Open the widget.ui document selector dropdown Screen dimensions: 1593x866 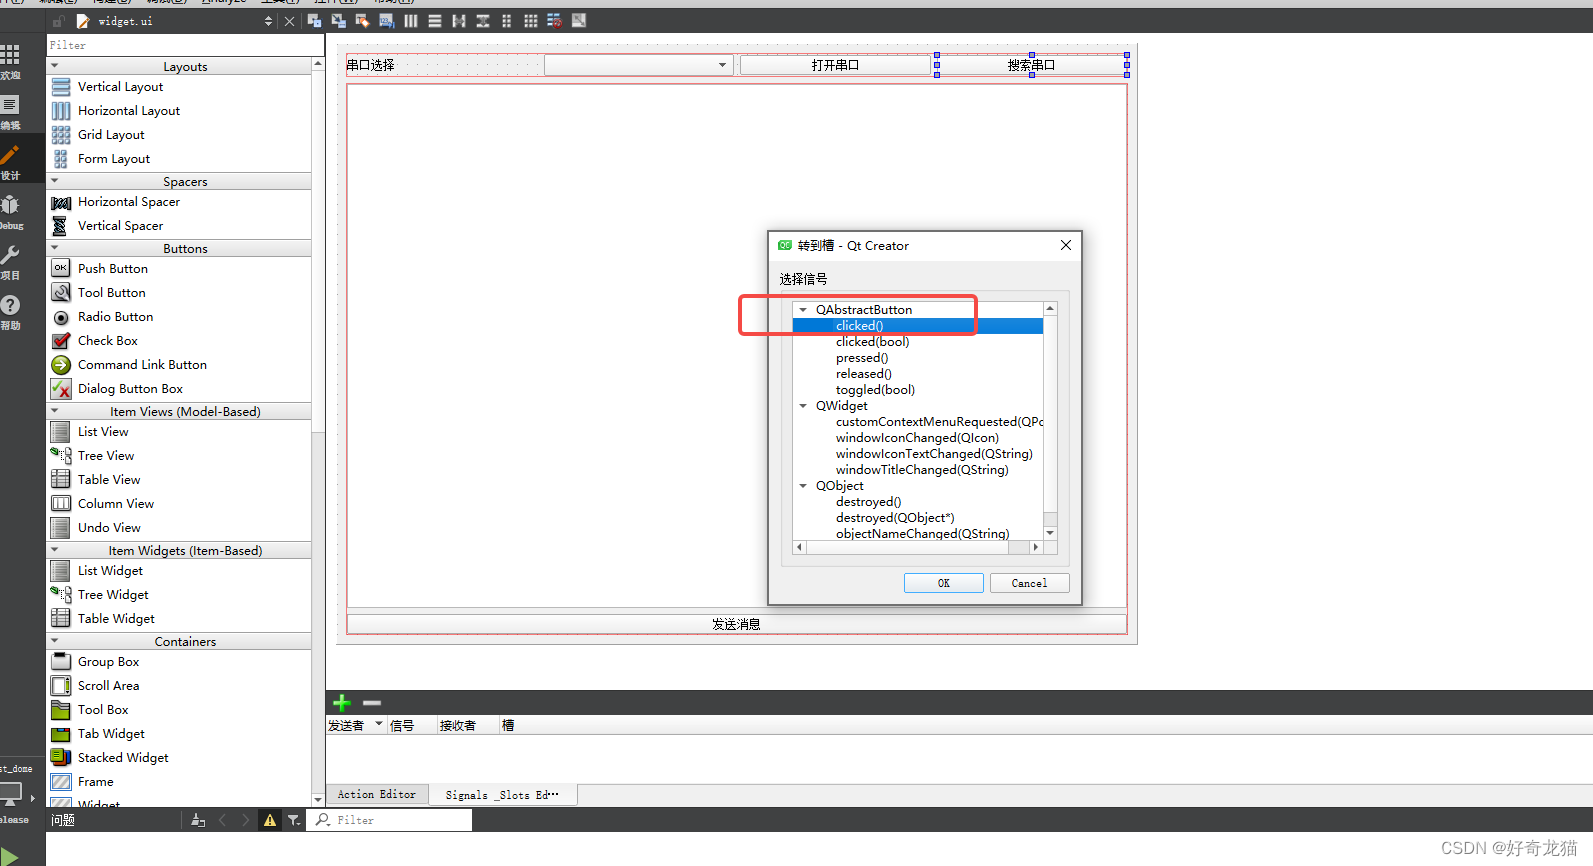(268, 21)
